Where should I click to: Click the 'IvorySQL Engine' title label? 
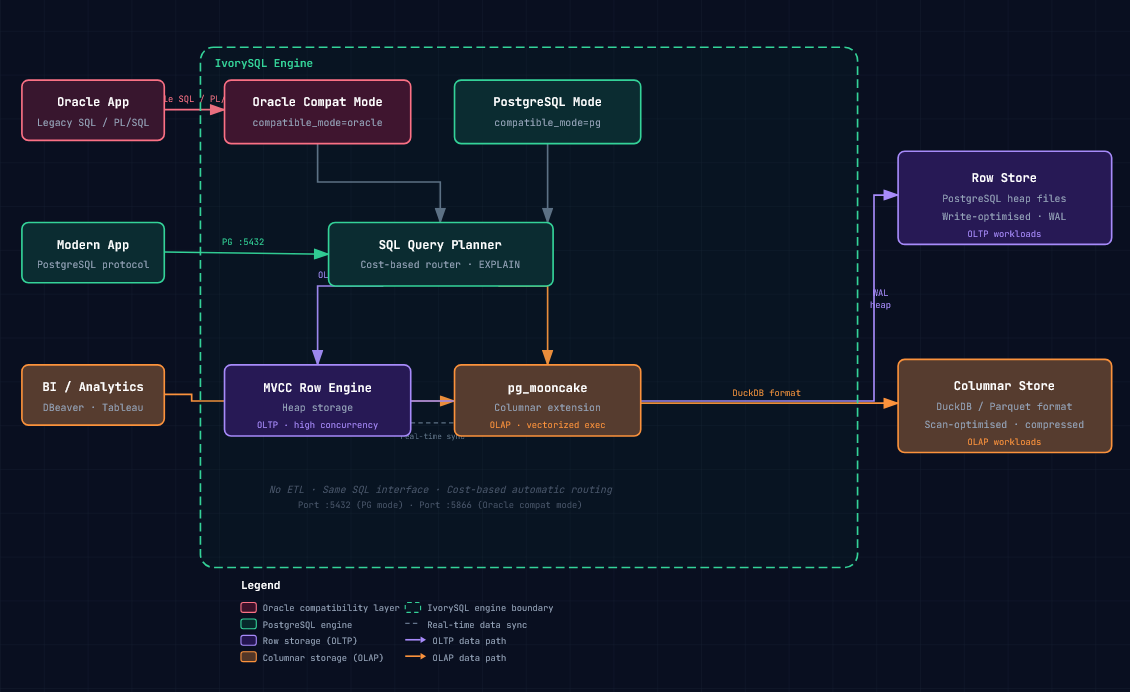[264, 63]
